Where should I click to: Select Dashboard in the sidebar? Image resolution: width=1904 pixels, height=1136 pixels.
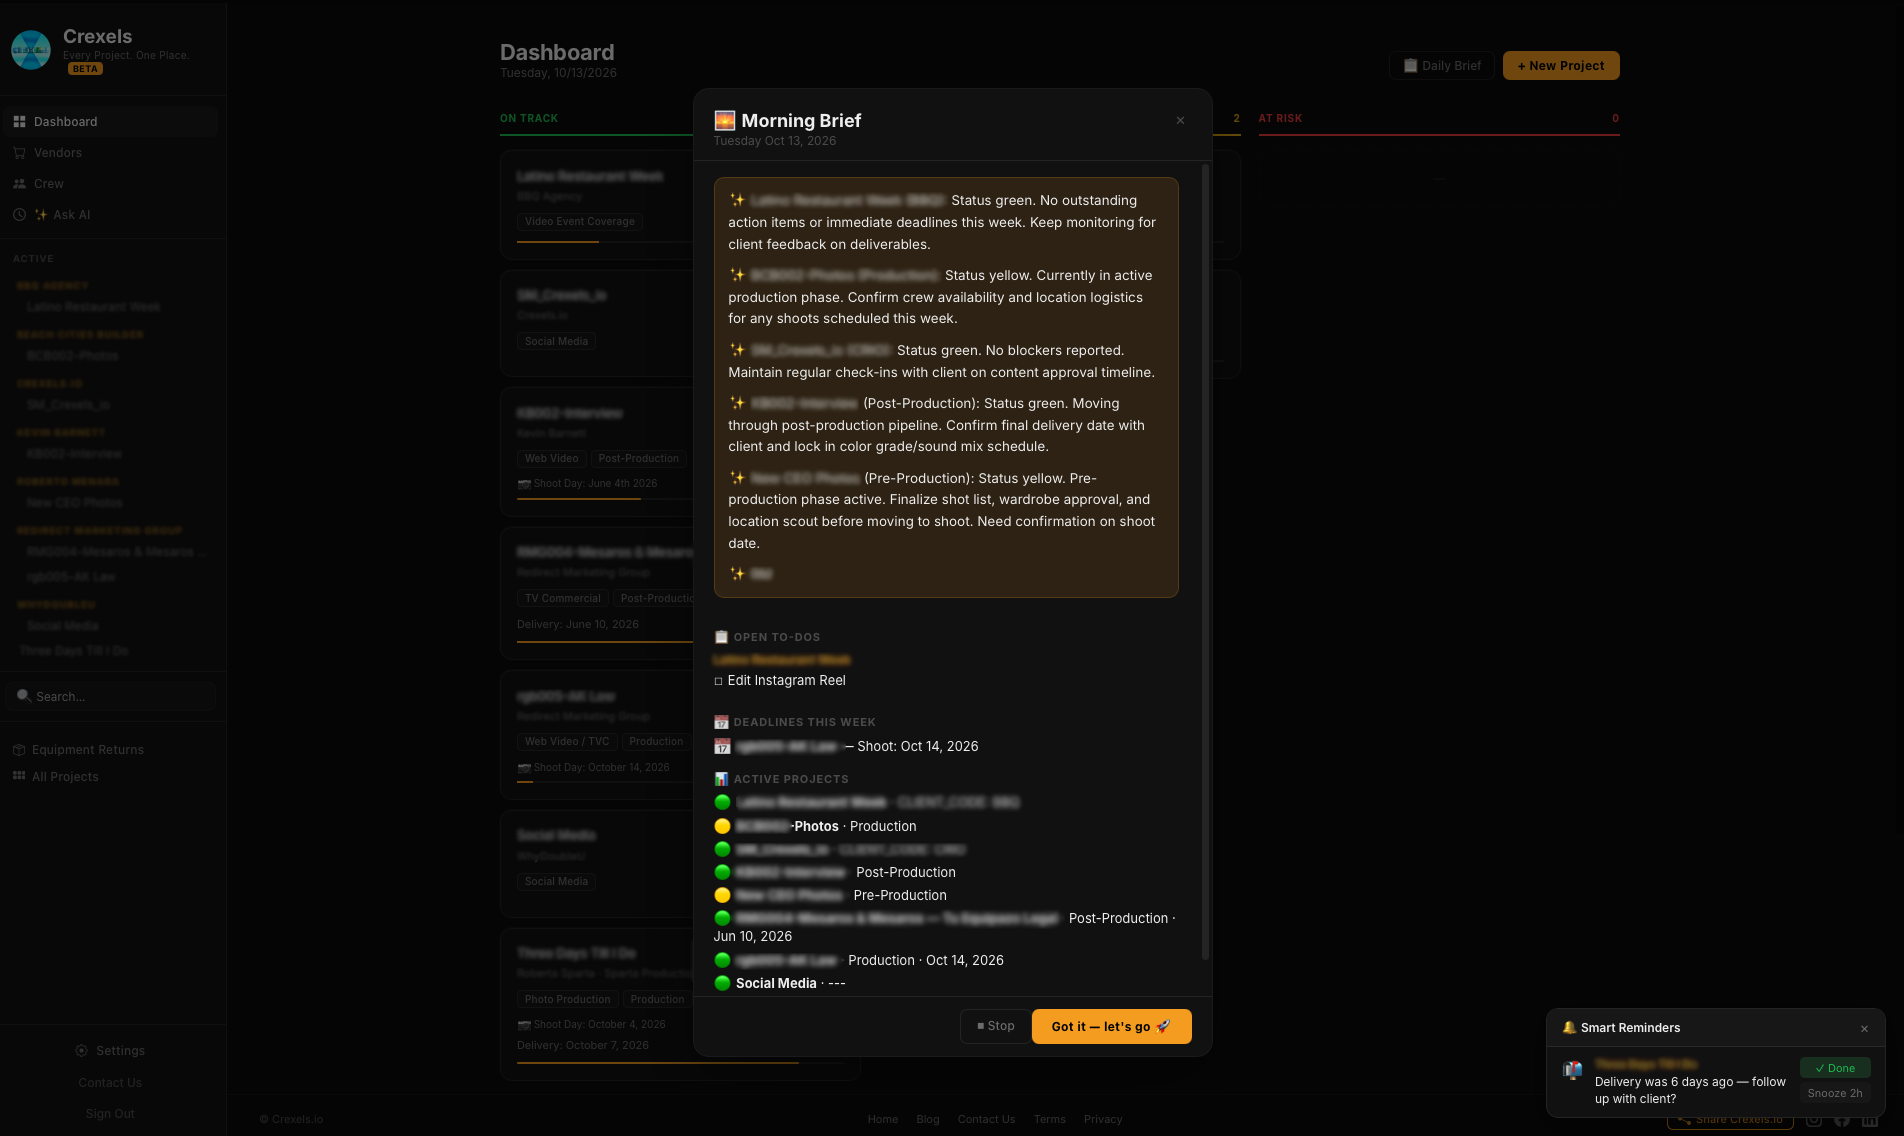pyautogui.click(x=110, y=122)
